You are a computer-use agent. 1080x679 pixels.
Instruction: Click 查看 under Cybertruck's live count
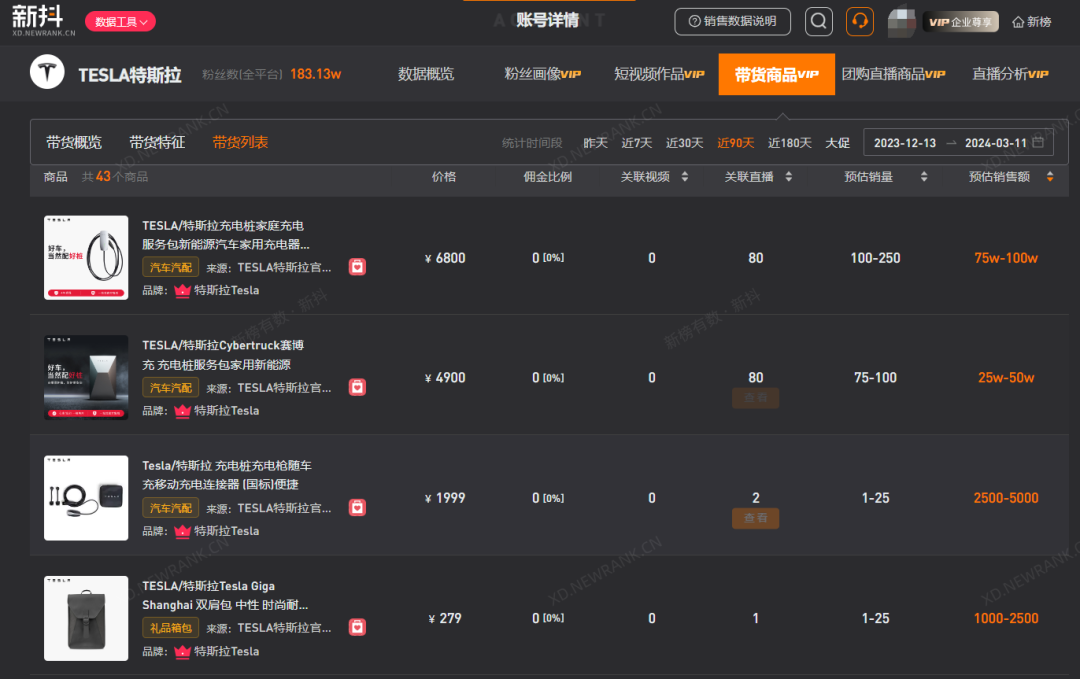click(x=755, y=398)
